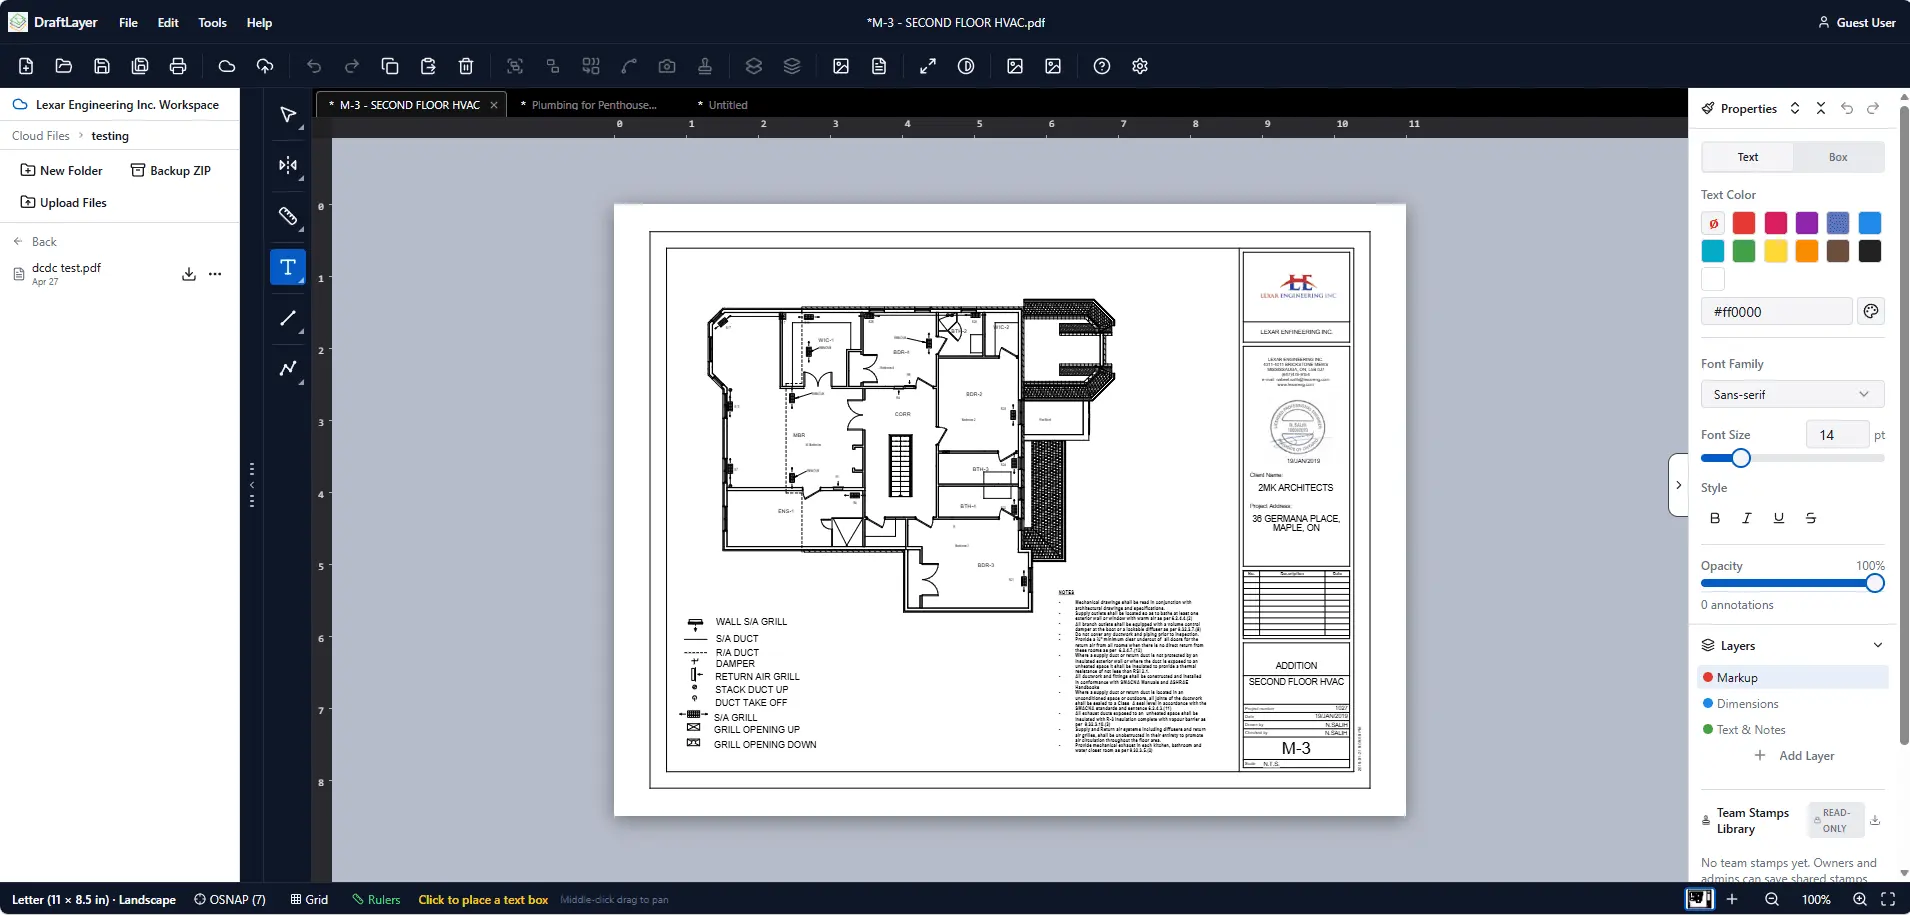
Task: Click the new document icon in the toolbar
Action: 26,66
